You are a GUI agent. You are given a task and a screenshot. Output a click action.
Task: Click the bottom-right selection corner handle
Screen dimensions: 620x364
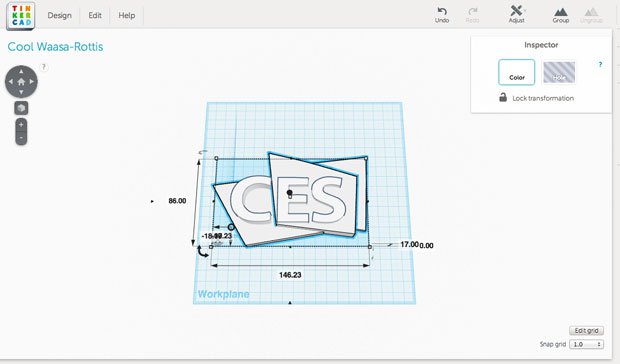[x=370, y=247]
